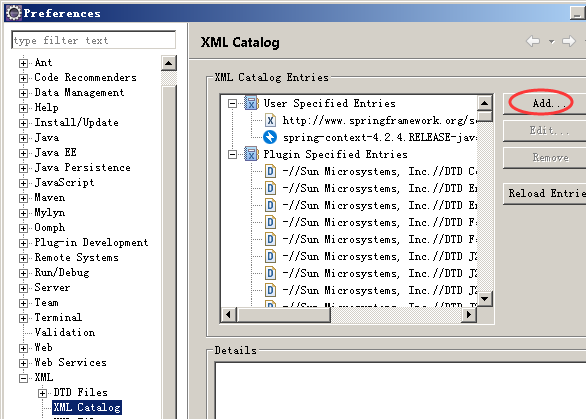Collapse the User Specified Entries node
Screen dimensions: 586x419
tap(232, 103)
